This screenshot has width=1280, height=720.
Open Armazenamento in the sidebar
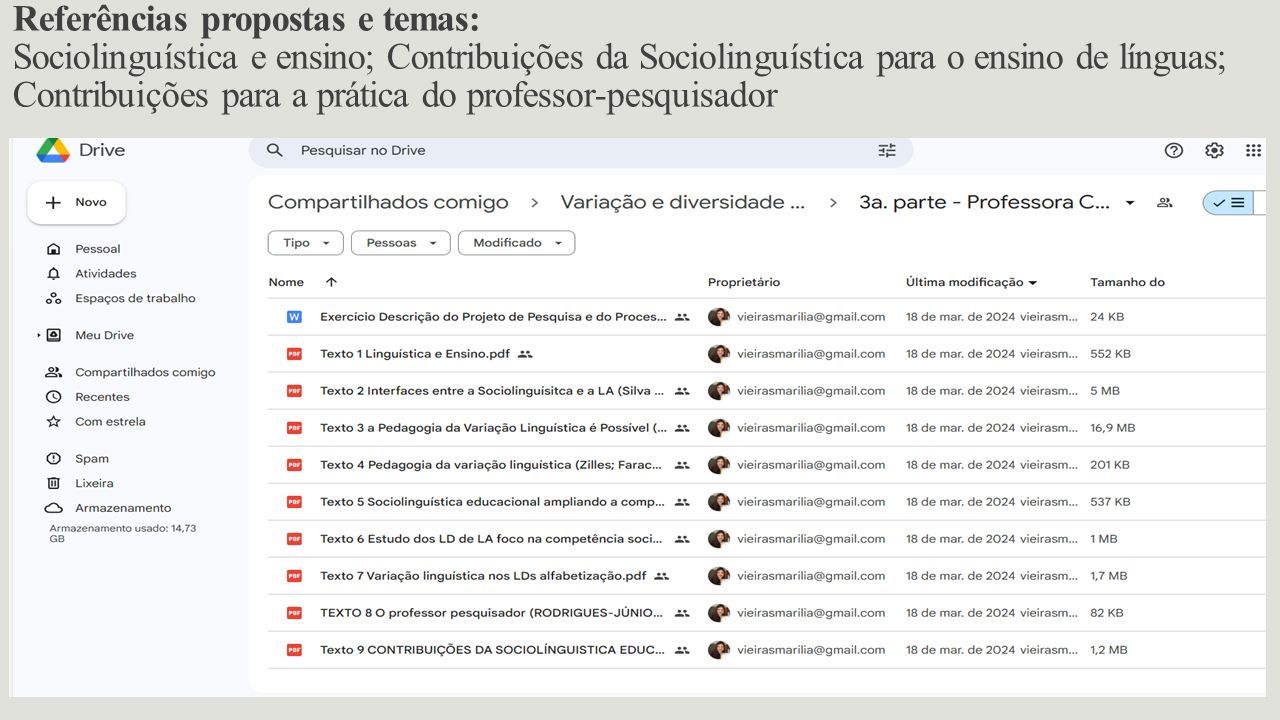[x=123, y=508]
